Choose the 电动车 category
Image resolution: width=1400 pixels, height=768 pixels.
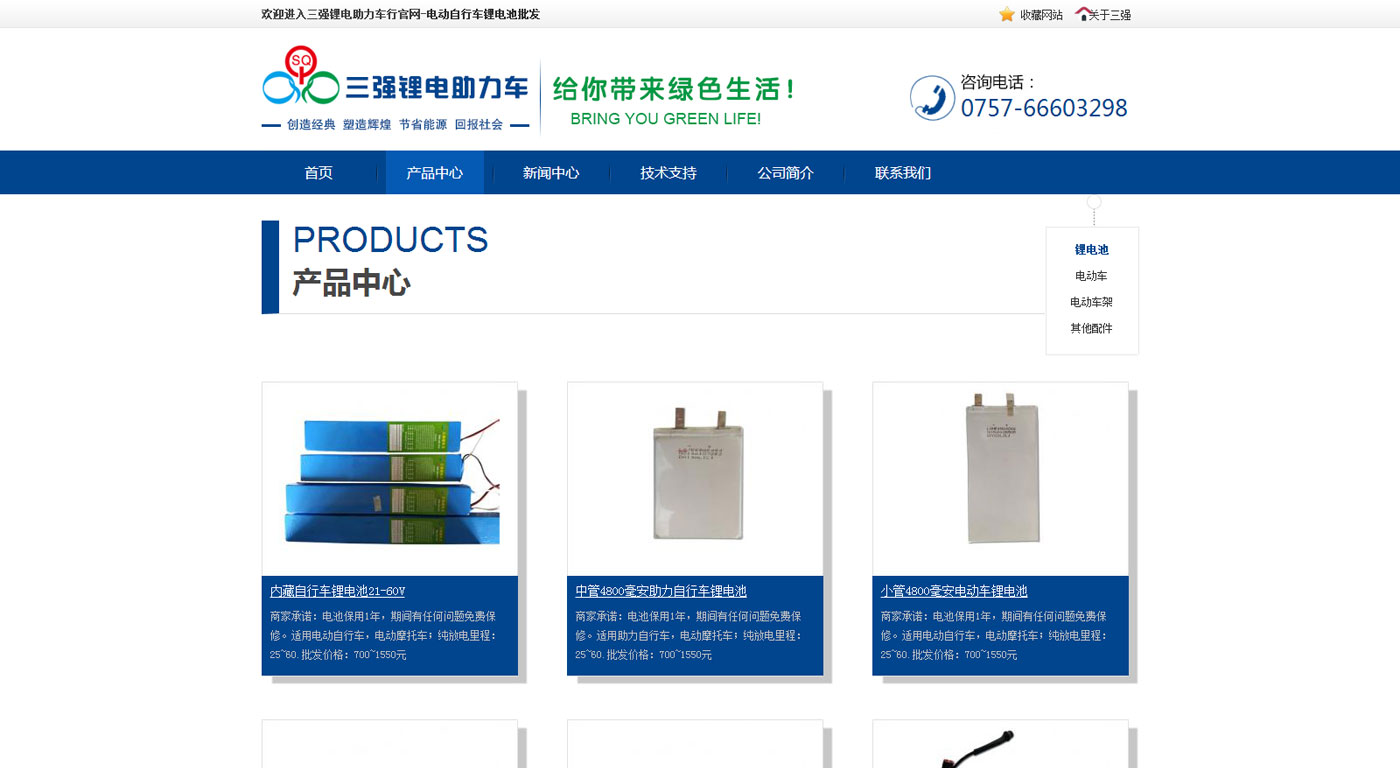(x=1092, y=276)
